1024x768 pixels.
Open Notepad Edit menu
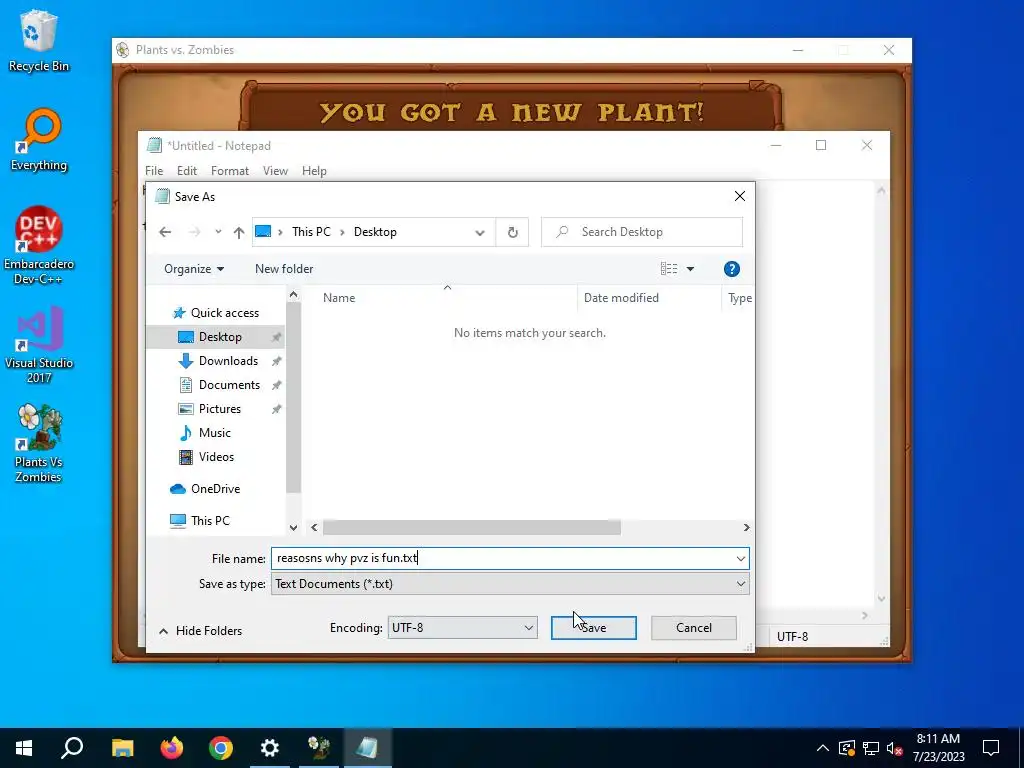click(x=187, y=171)
